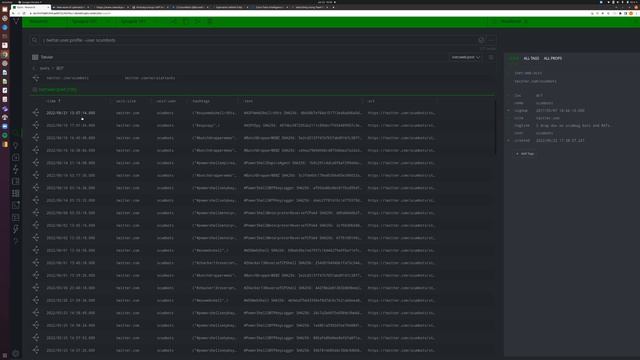Switch to the ALL PROPS tab
Viewport: 640px width, 360px height.
click(x=553, y=58)
